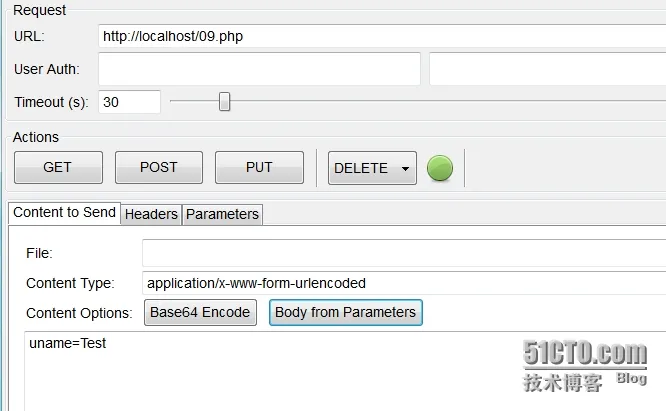This screenshot has width=666, height=411.
Task: Click the 51CTO.com watermark logo
Action: coord(585,354)
